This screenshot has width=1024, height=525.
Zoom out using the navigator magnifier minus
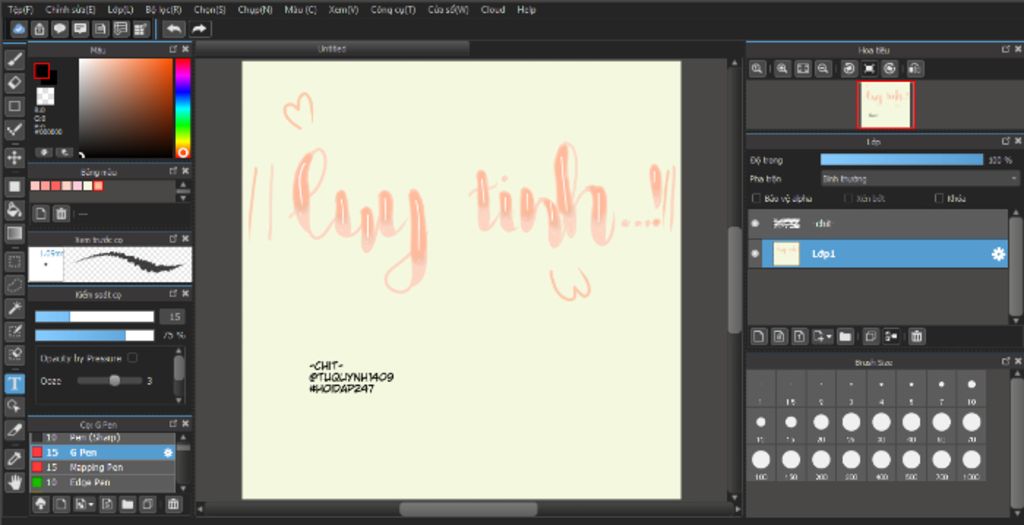824,69
